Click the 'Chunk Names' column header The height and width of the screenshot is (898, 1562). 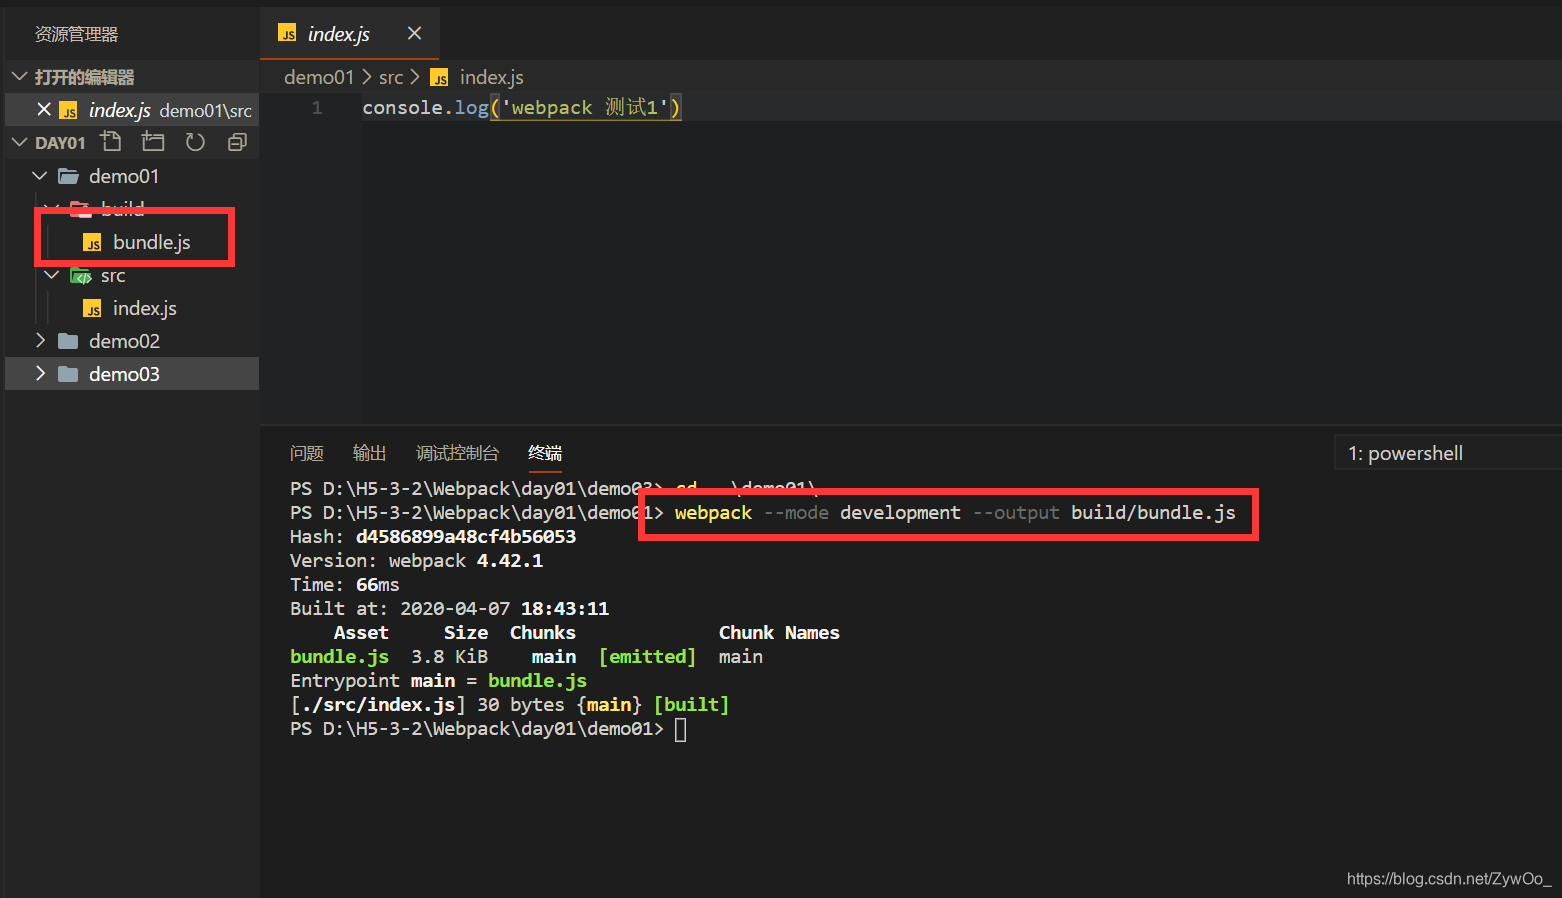pyautogui.click(x=779, y=632)
